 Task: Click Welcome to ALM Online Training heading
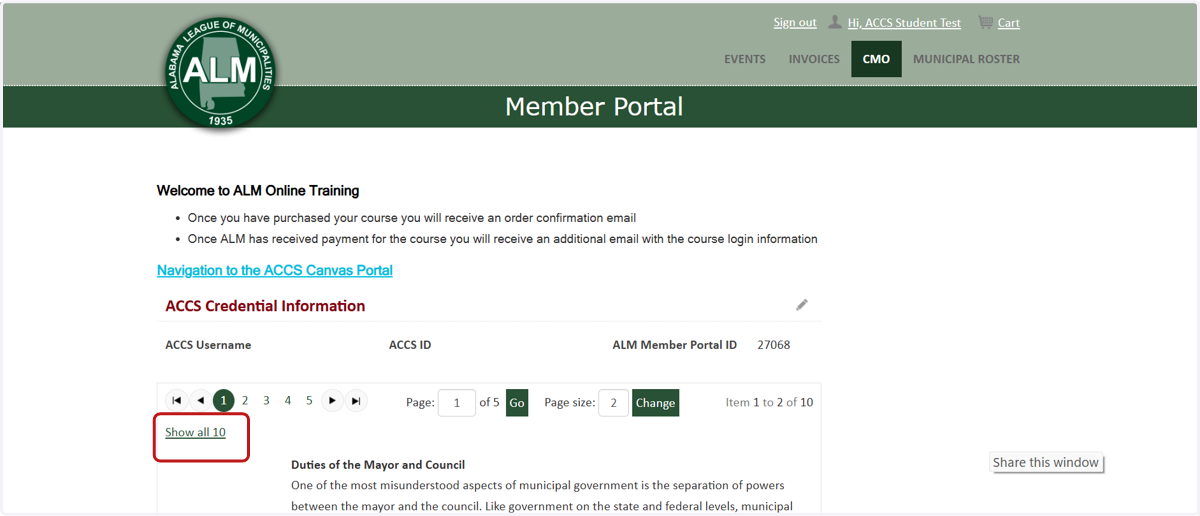point(258,191)
